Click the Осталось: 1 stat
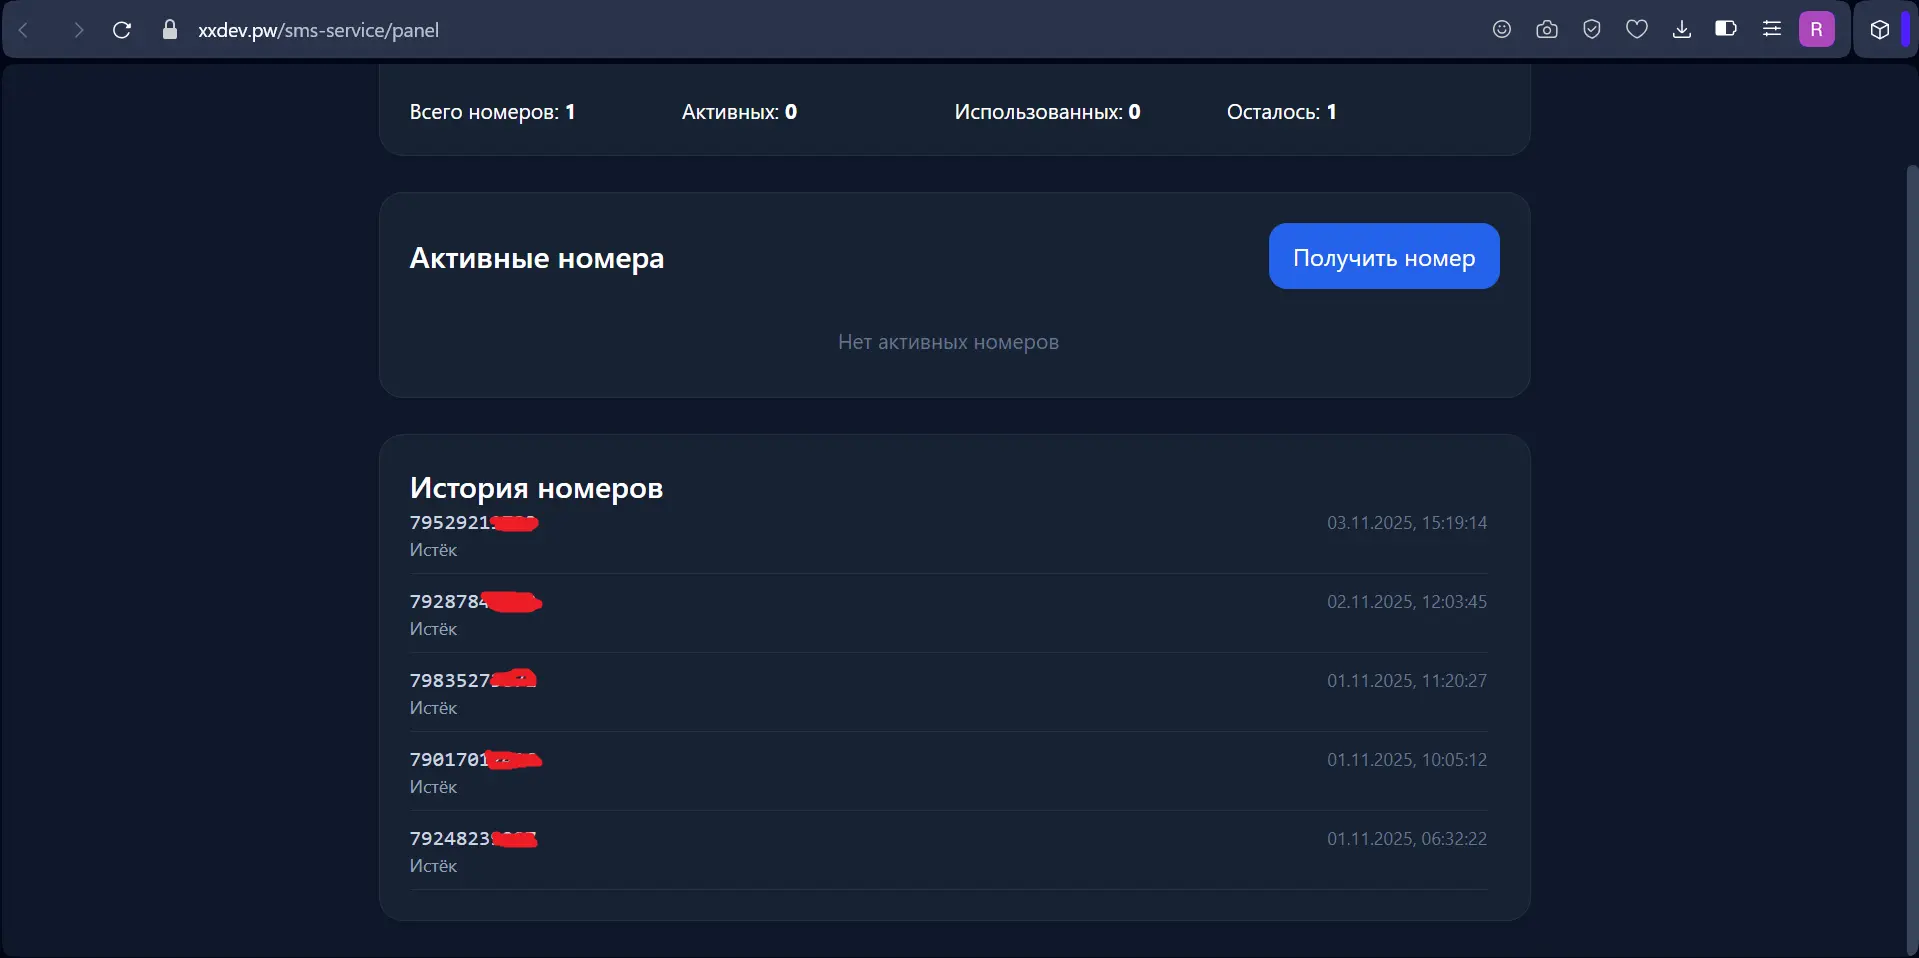This screenshot has height=958, width=1919. [x=1282, y=112]
